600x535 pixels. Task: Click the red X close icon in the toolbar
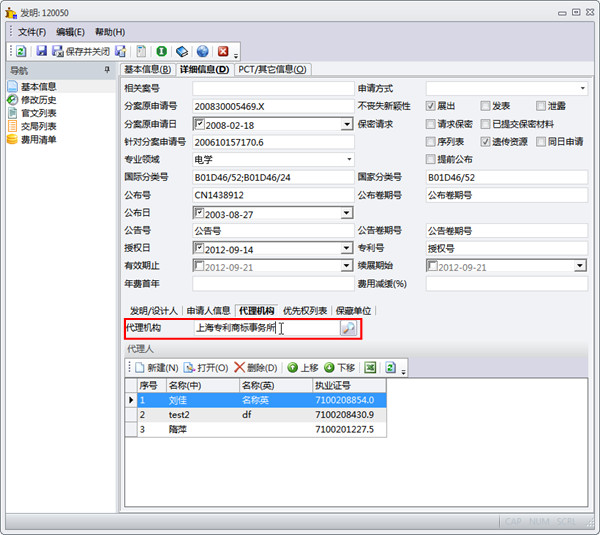(x=223, y=51)
